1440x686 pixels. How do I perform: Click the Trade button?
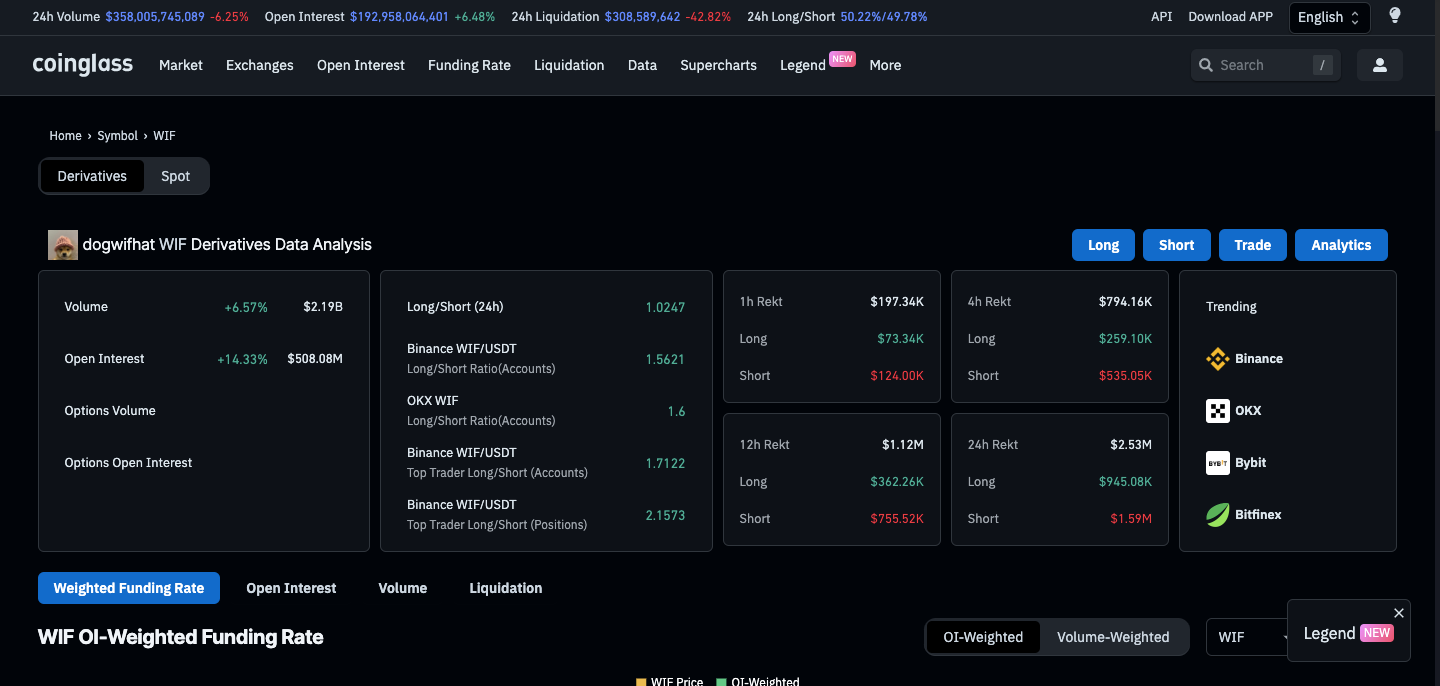point(1253,245)
